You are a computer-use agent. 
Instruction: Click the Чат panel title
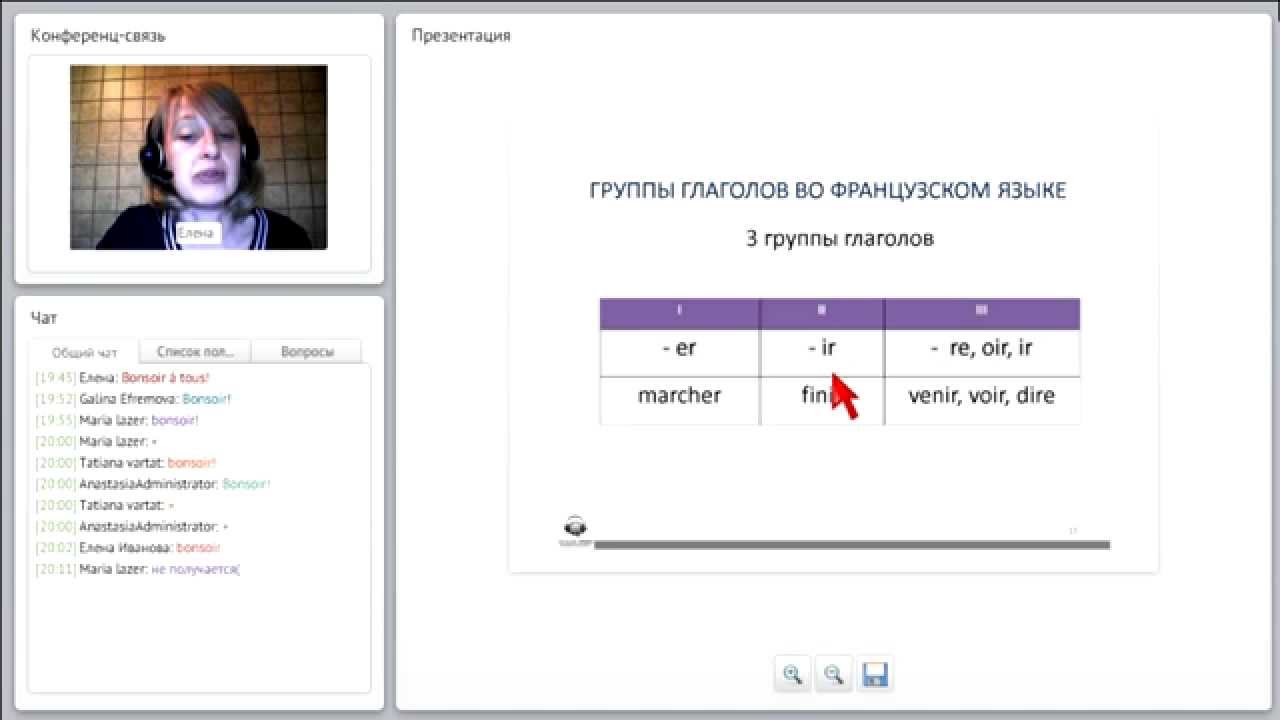point(44,318)
